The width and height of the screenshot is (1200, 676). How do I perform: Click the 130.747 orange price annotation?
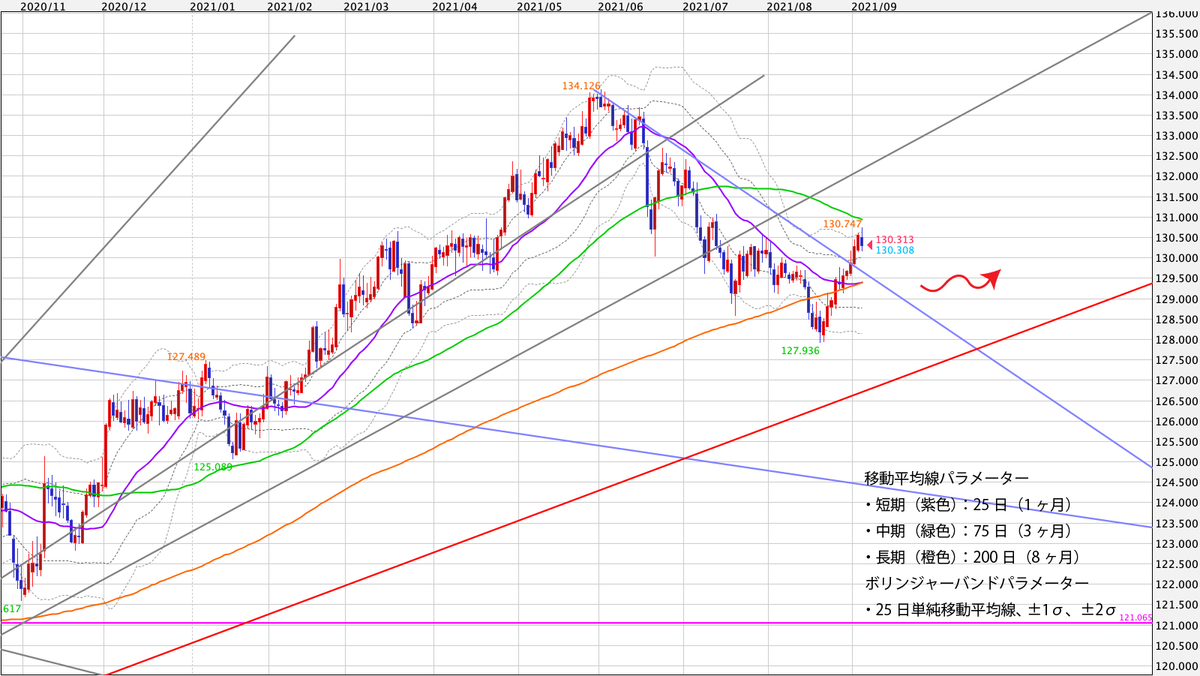click(842, 224)
